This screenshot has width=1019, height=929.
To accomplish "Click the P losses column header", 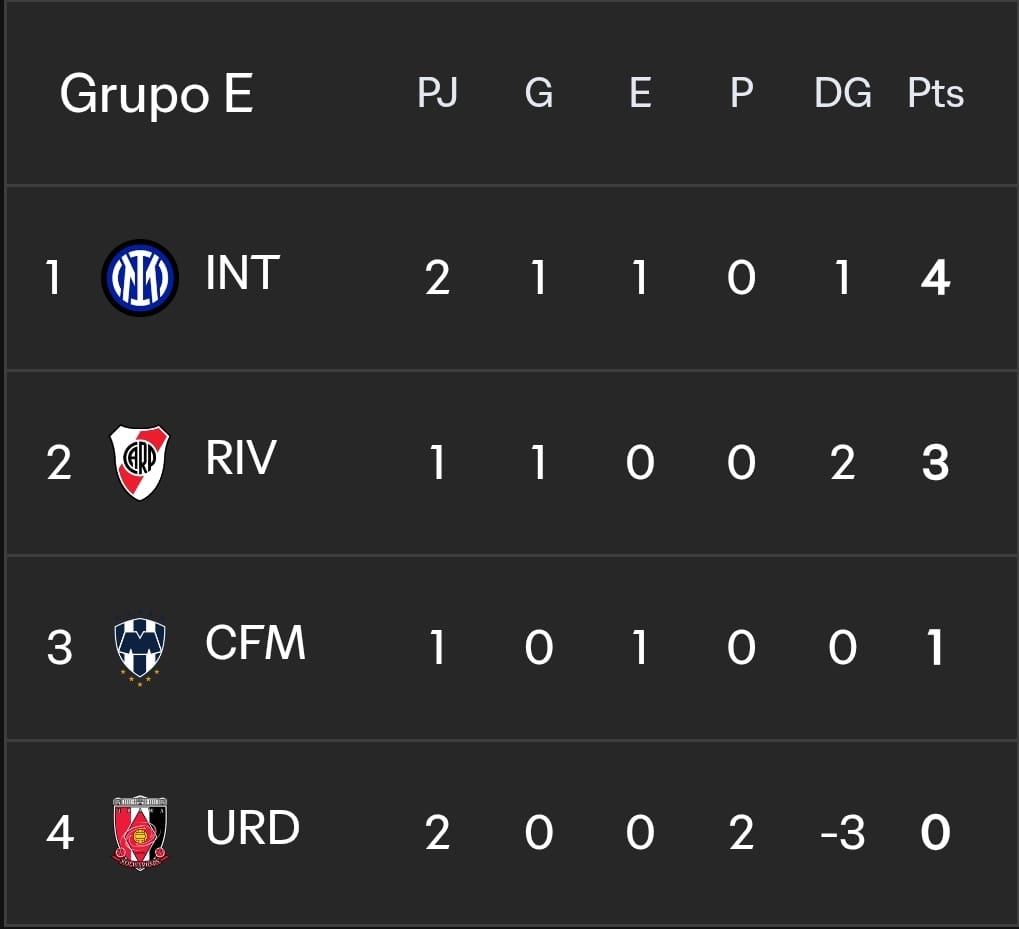I will [x=742, y=93].
